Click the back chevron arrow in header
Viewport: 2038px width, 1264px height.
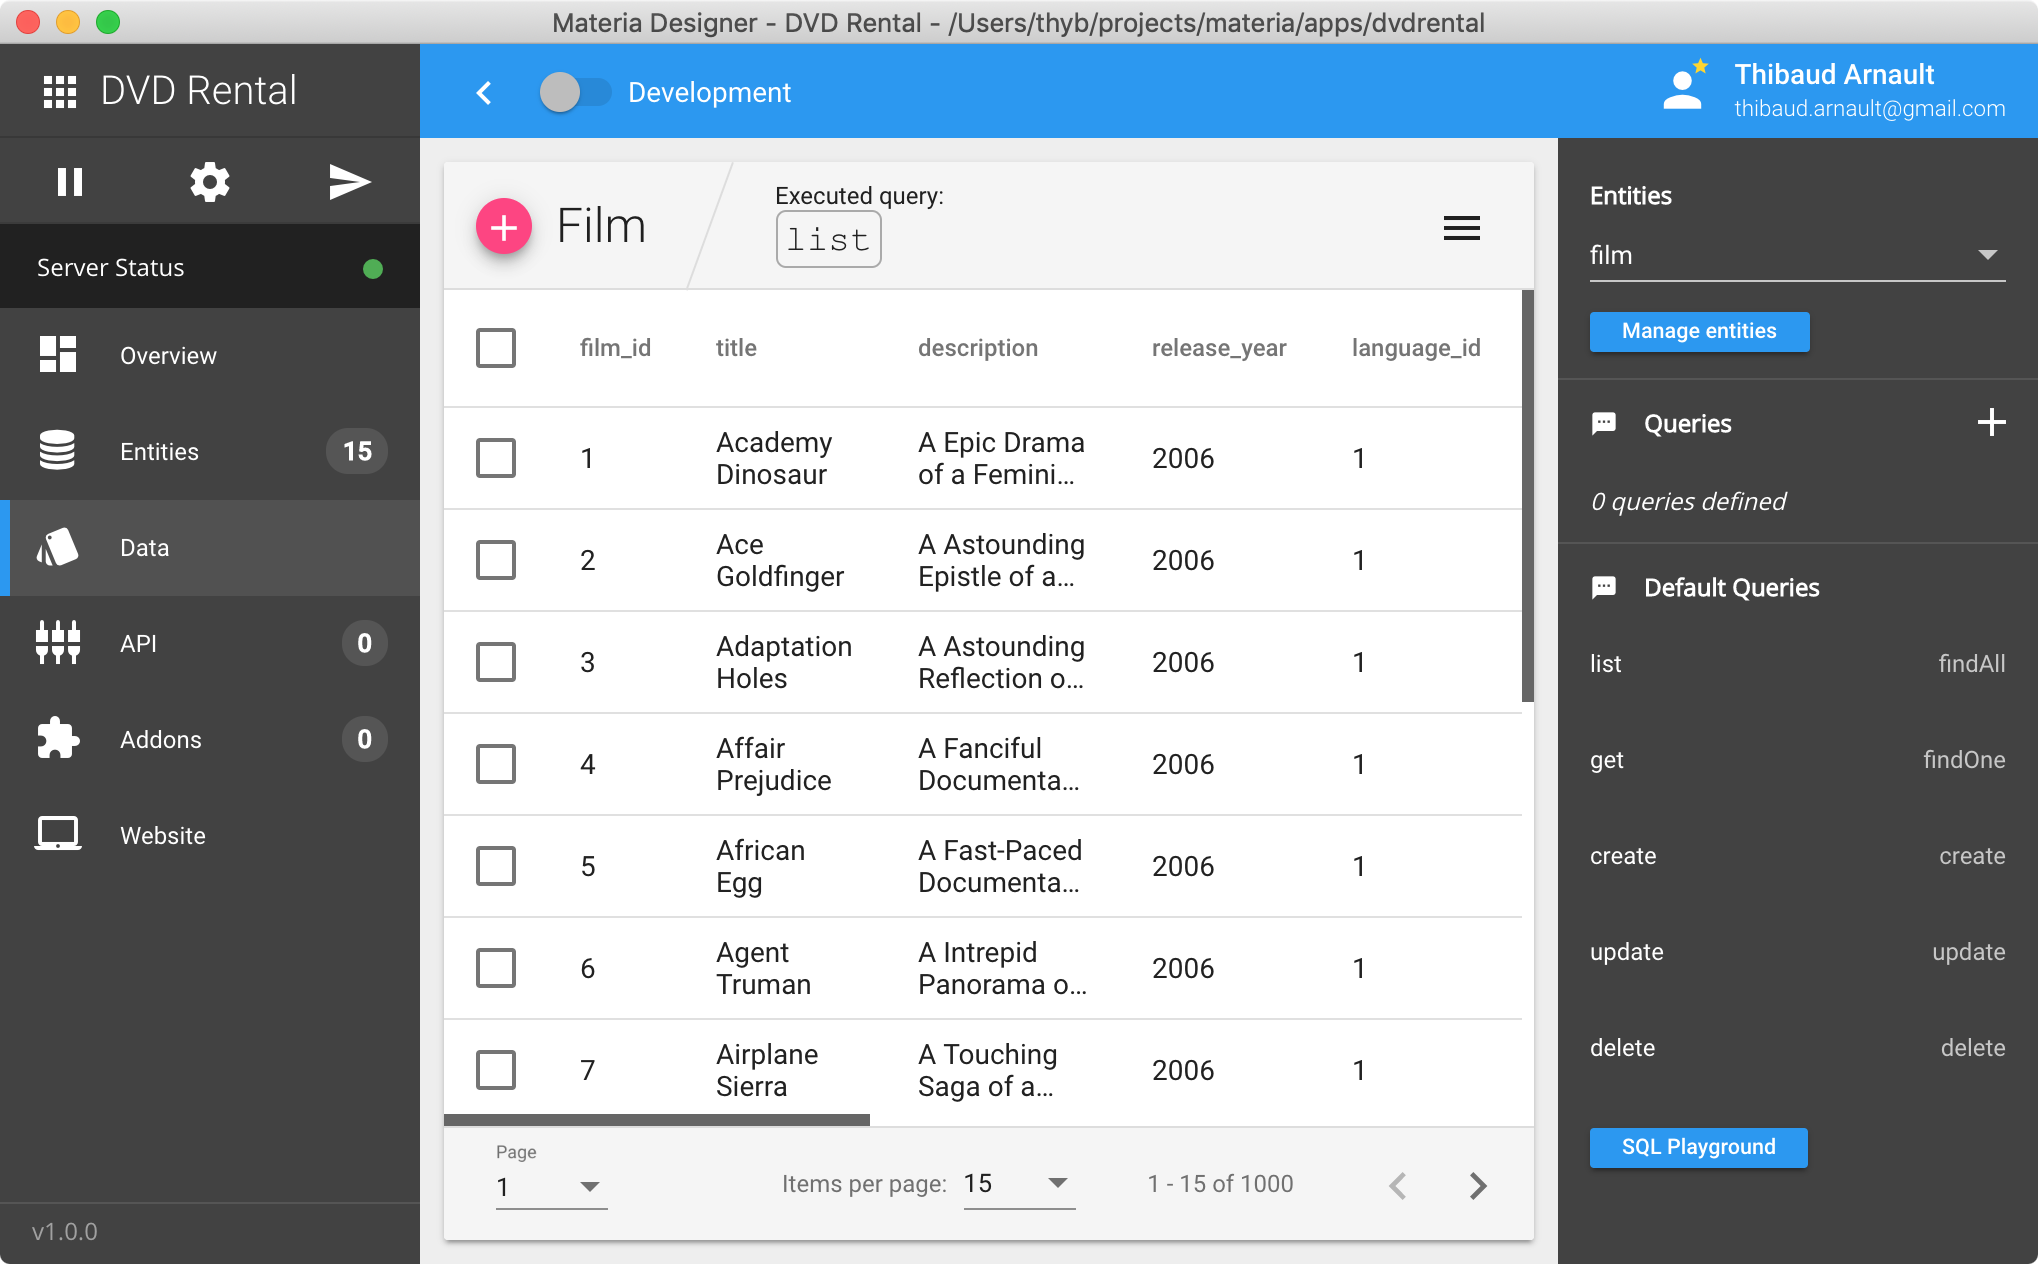pos(484,93)
